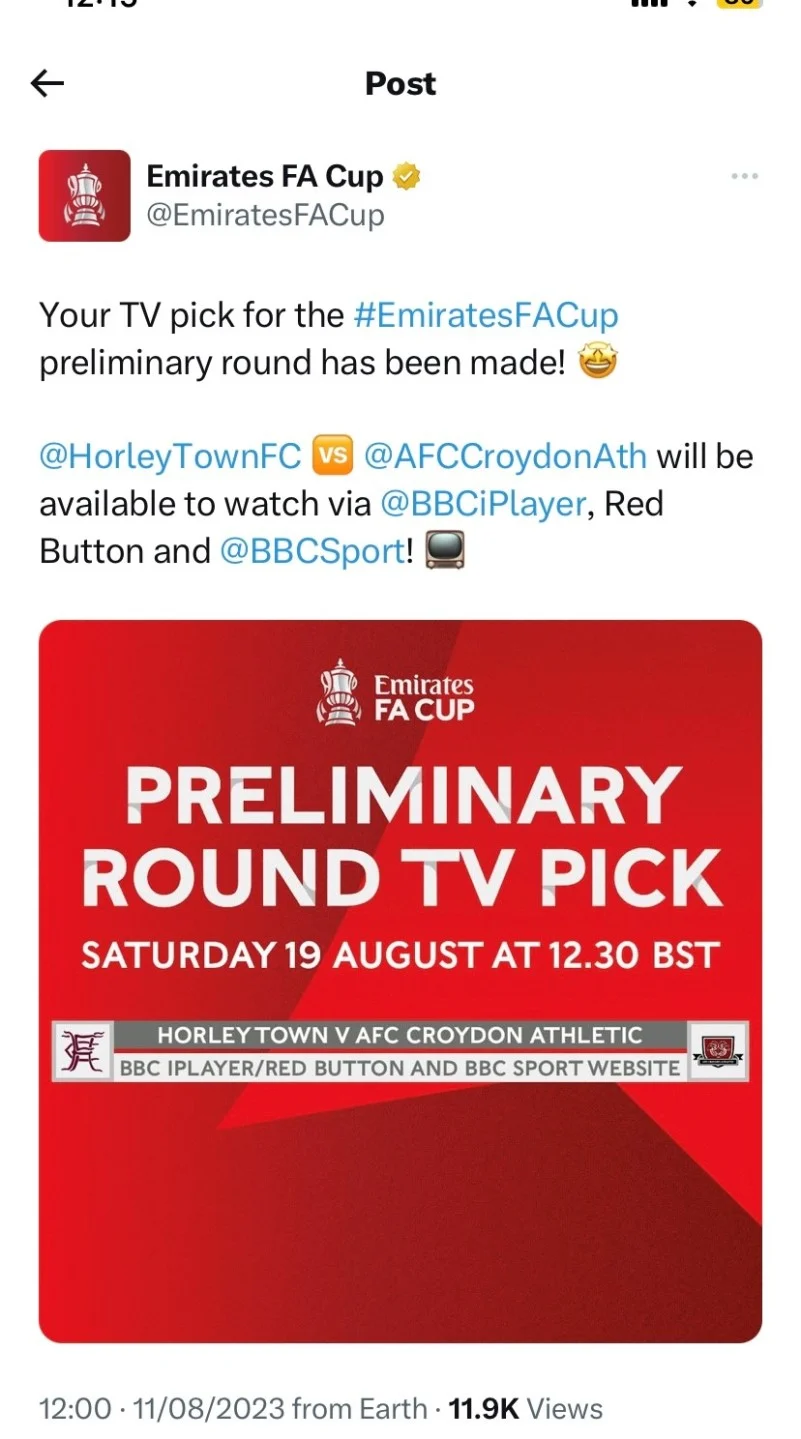The height and width of the screenshot is (1439, 801).
Task: Tap the Emirates FA Cup display name
Action: (264, 177)
